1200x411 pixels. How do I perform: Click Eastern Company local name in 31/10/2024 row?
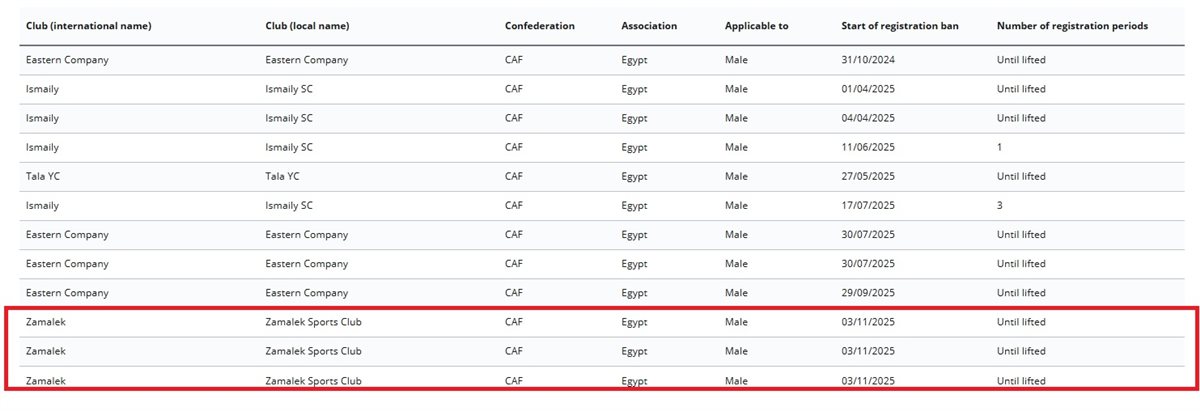point(307,60)
